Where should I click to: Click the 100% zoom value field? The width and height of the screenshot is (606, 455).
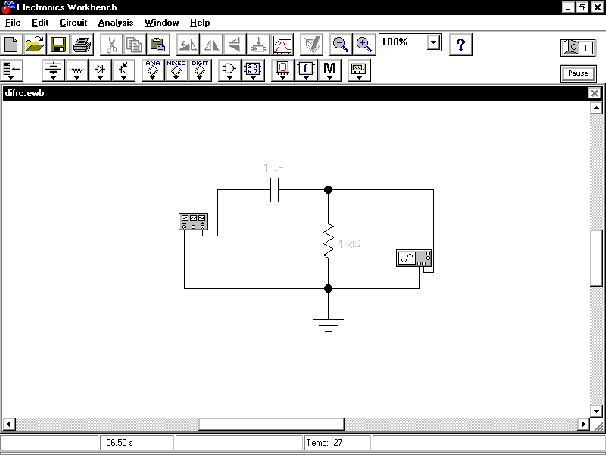[403, 42]
